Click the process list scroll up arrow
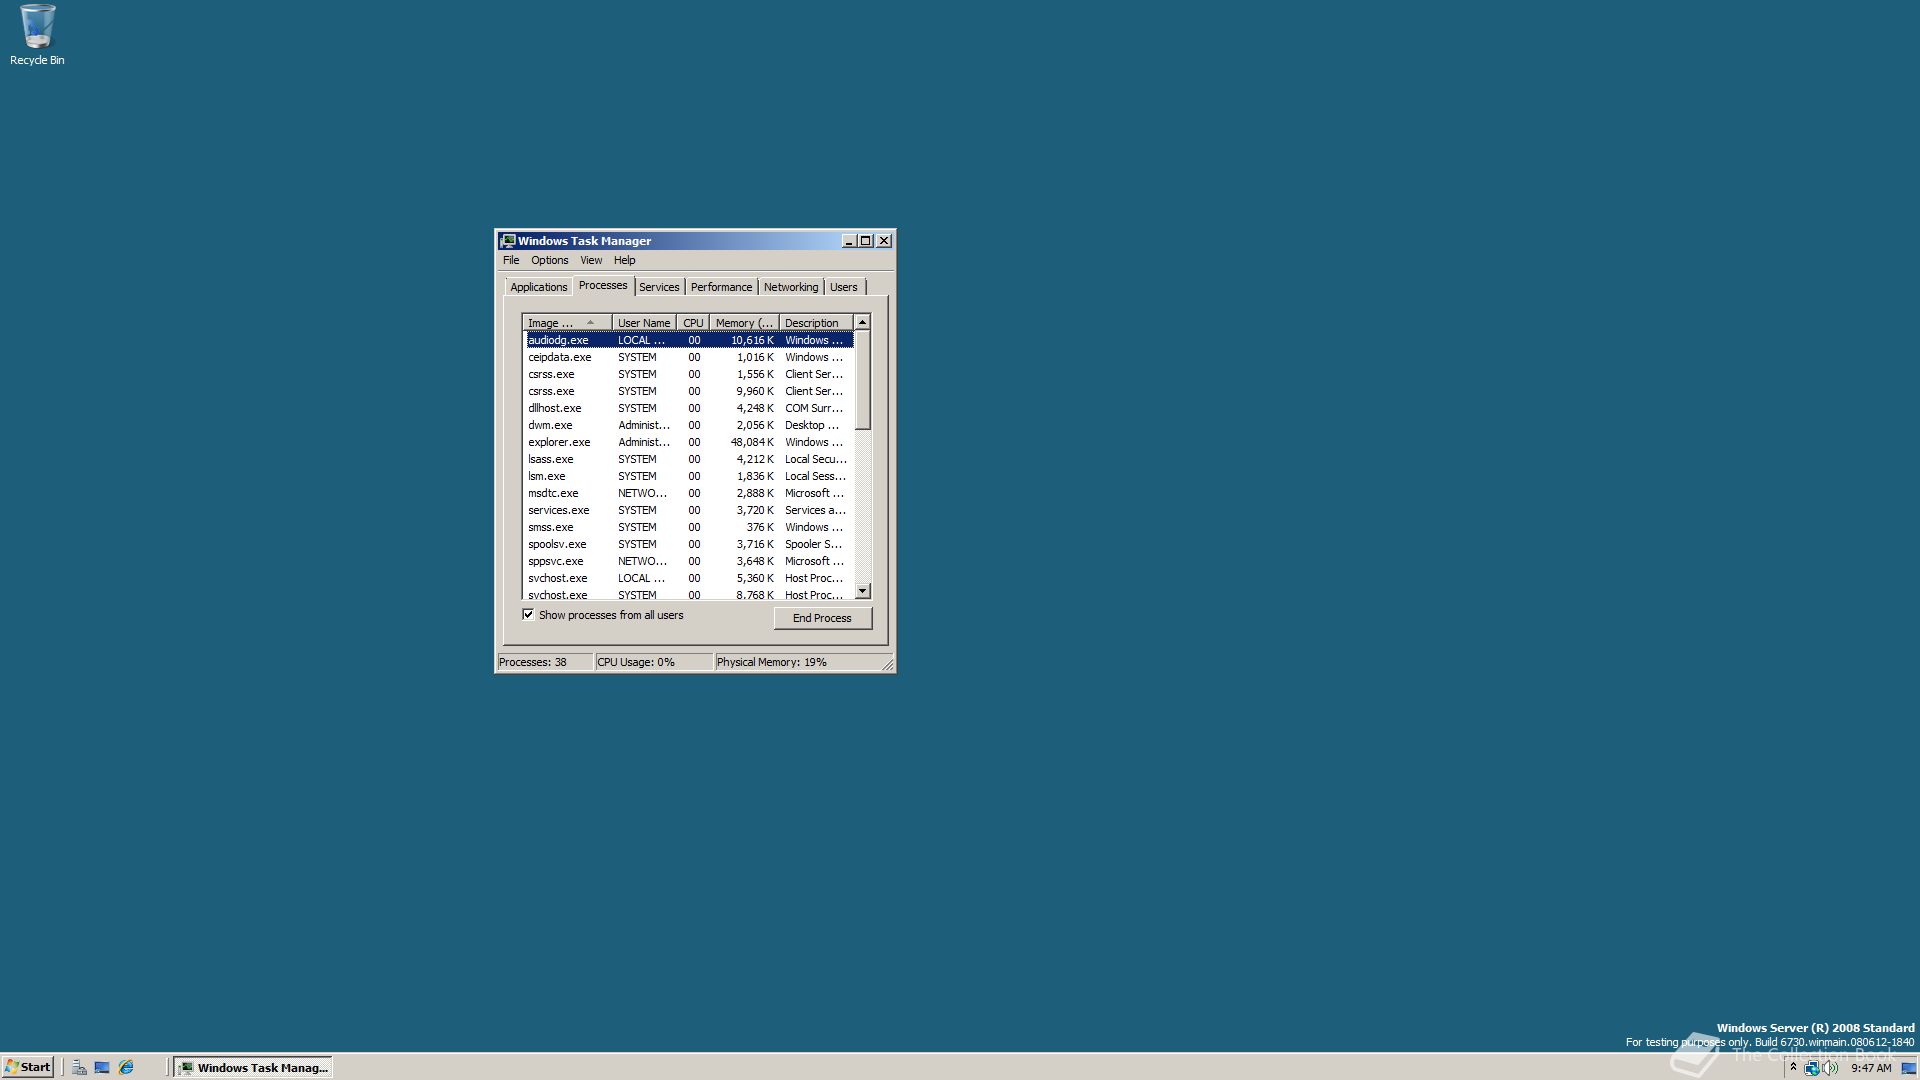Viewport: 1920px width, 1080px height. pyautogui.click(x=862, y=322)
